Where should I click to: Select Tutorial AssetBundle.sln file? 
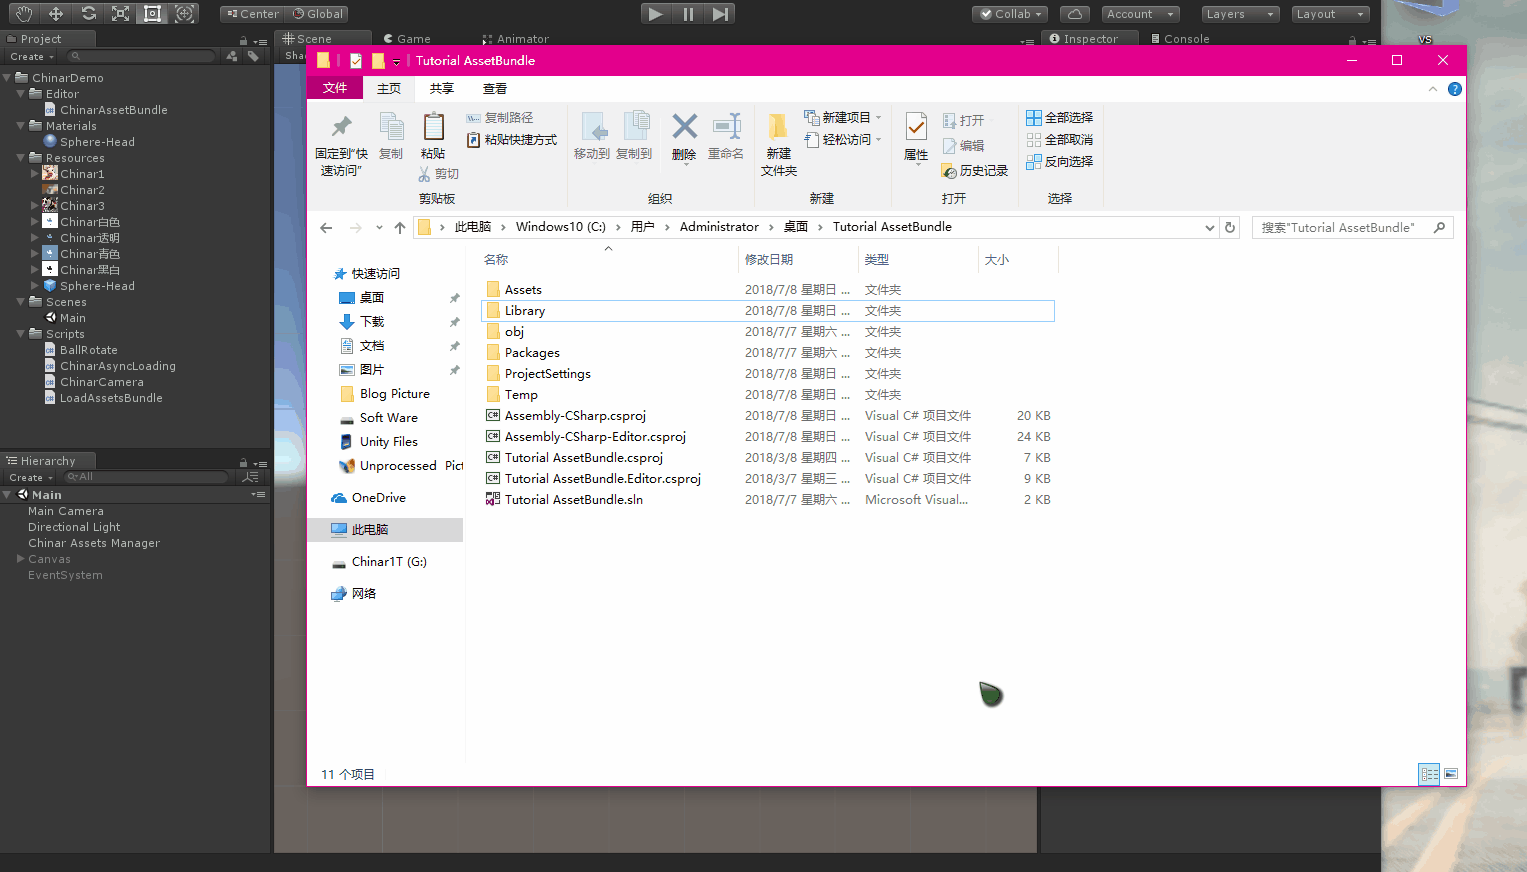point(768,500)
